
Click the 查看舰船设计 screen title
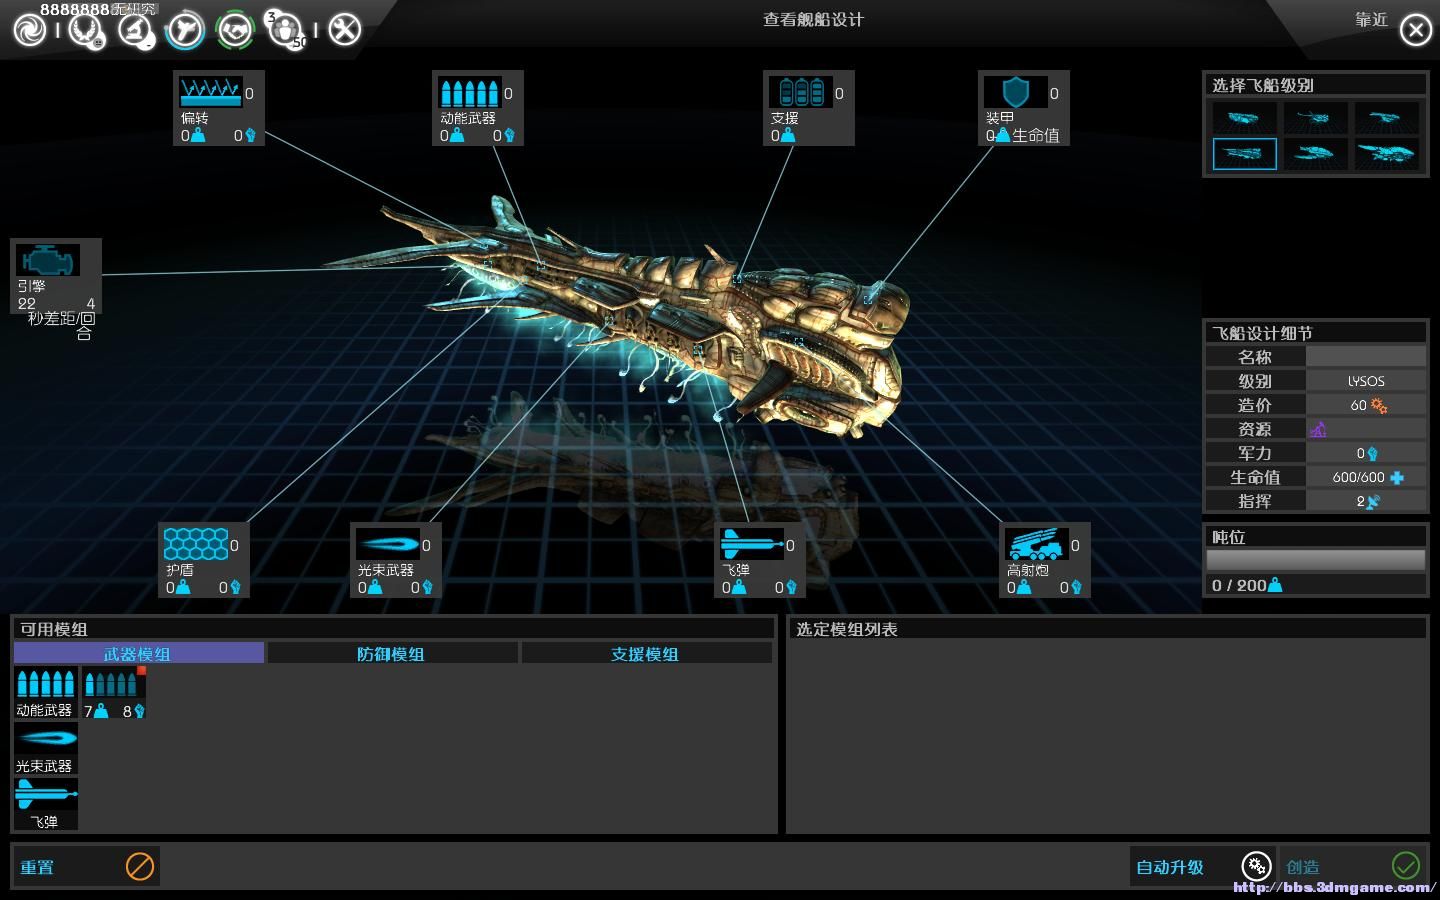813,19
